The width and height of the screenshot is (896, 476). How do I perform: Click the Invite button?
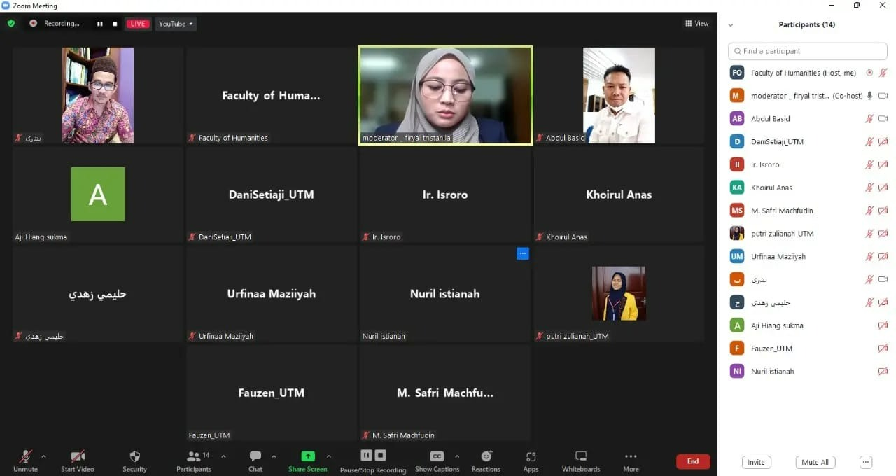point(756,462)
